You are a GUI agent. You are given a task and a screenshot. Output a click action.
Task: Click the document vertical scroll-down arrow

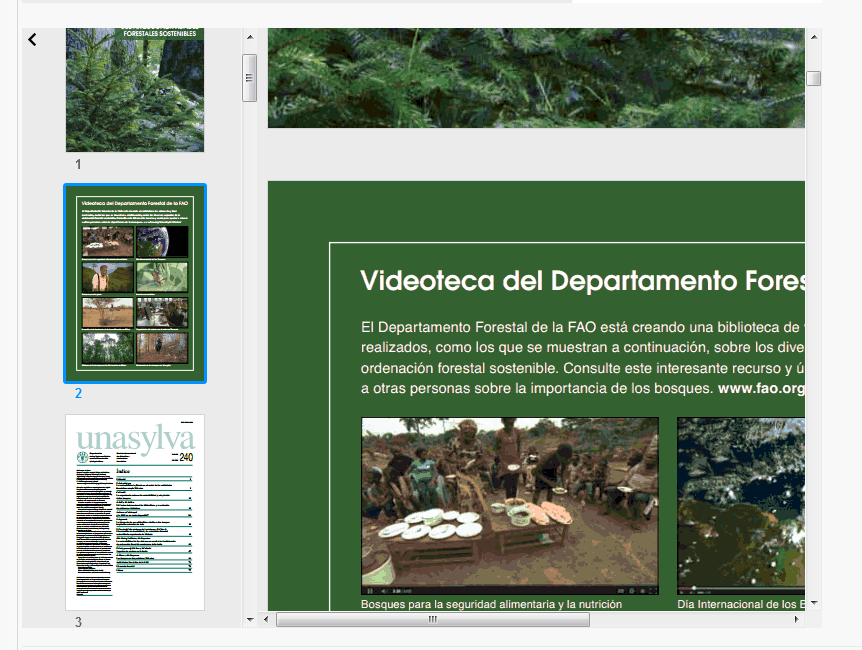click(x=814, y=603)
